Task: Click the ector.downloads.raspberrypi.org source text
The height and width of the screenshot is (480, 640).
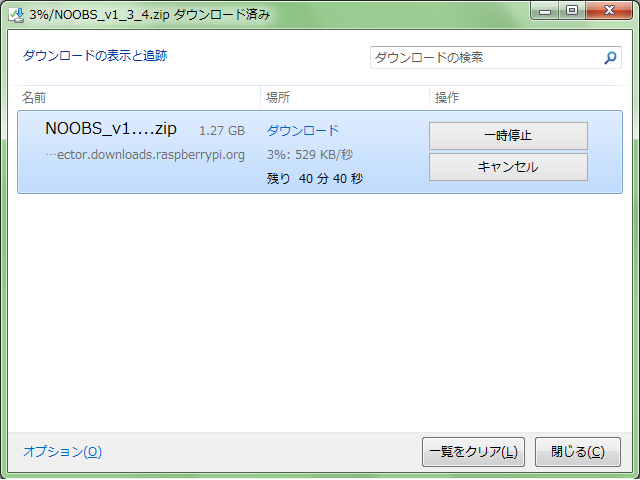Action: click(145, 155)
